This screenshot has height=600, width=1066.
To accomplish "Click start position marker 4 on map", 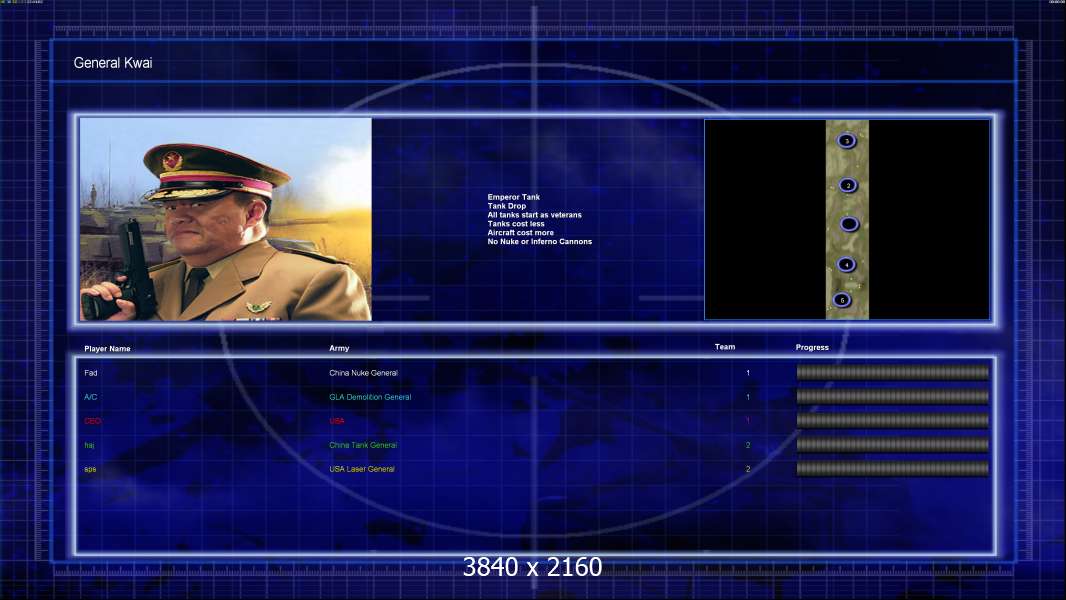I will coord(846,264).
